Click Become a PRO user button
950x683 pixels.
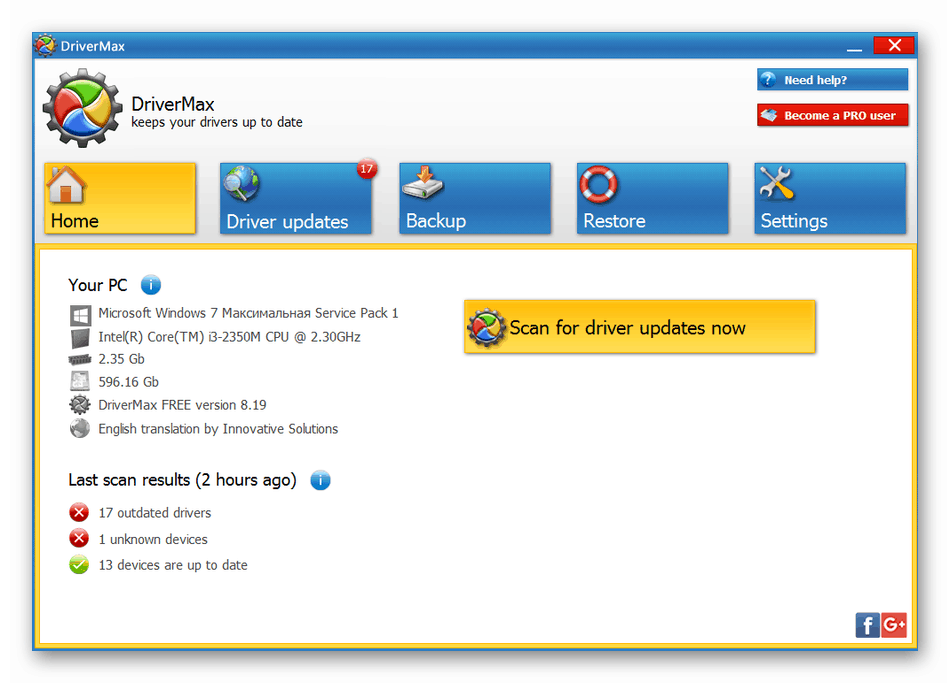pos(832,115)
